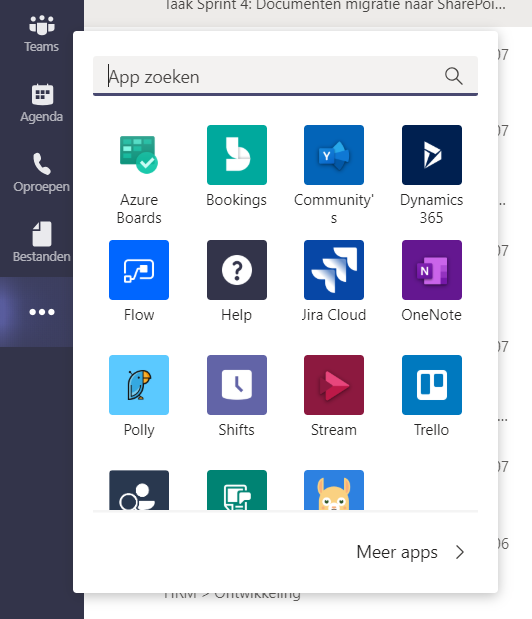Switch to Teams in sidebar
The image size is (532, 619).
click(41, 34)
